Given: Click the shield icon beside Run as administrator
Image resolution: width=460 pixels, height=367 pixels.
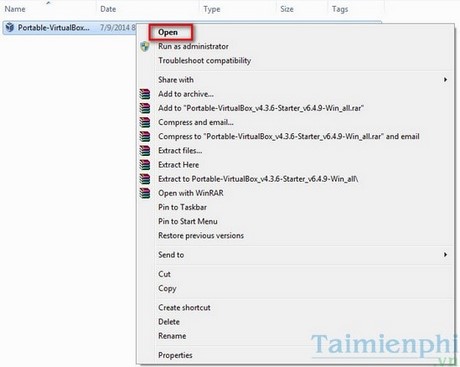Looking at the screenshot, I should point(145,46).
